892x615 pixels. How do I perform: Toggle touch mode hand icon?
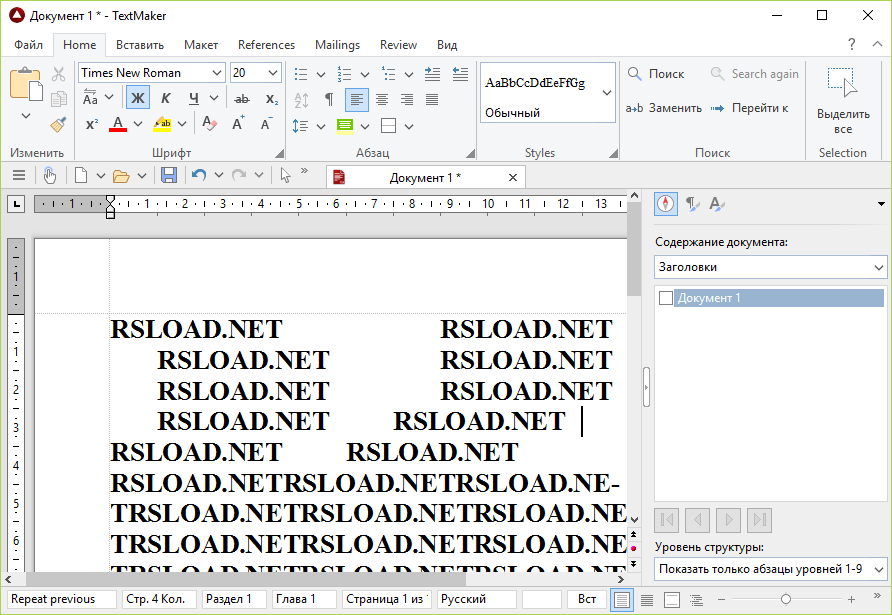pyautogui.click(x=50, y=175)
